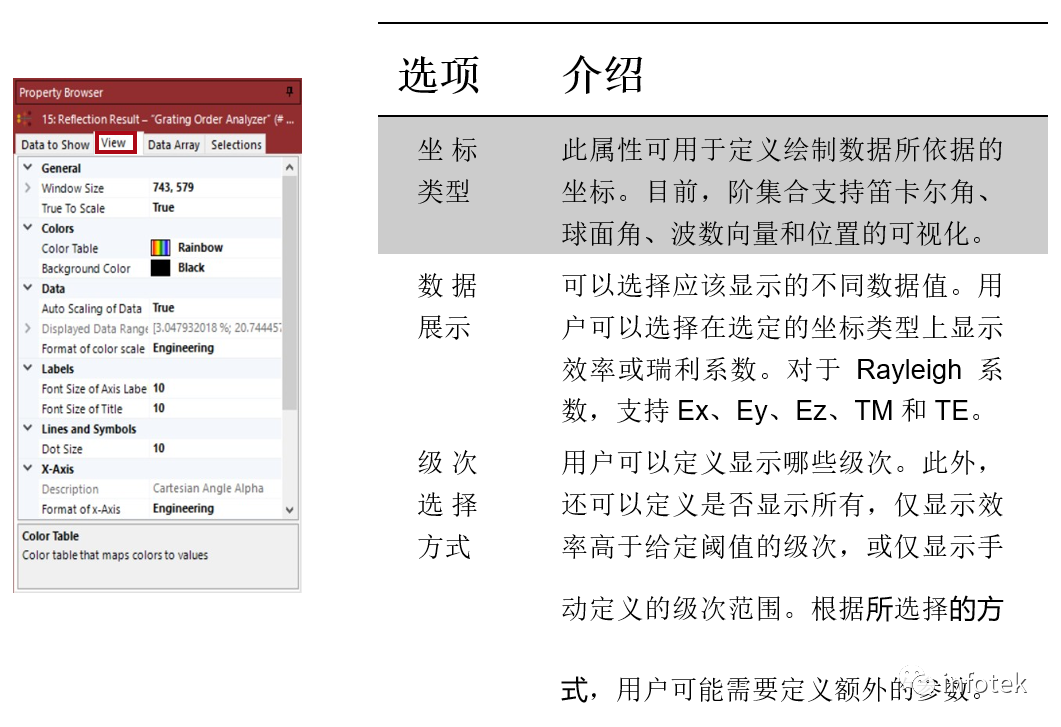Click the Rainbow color table swatch

pos(160,248)
